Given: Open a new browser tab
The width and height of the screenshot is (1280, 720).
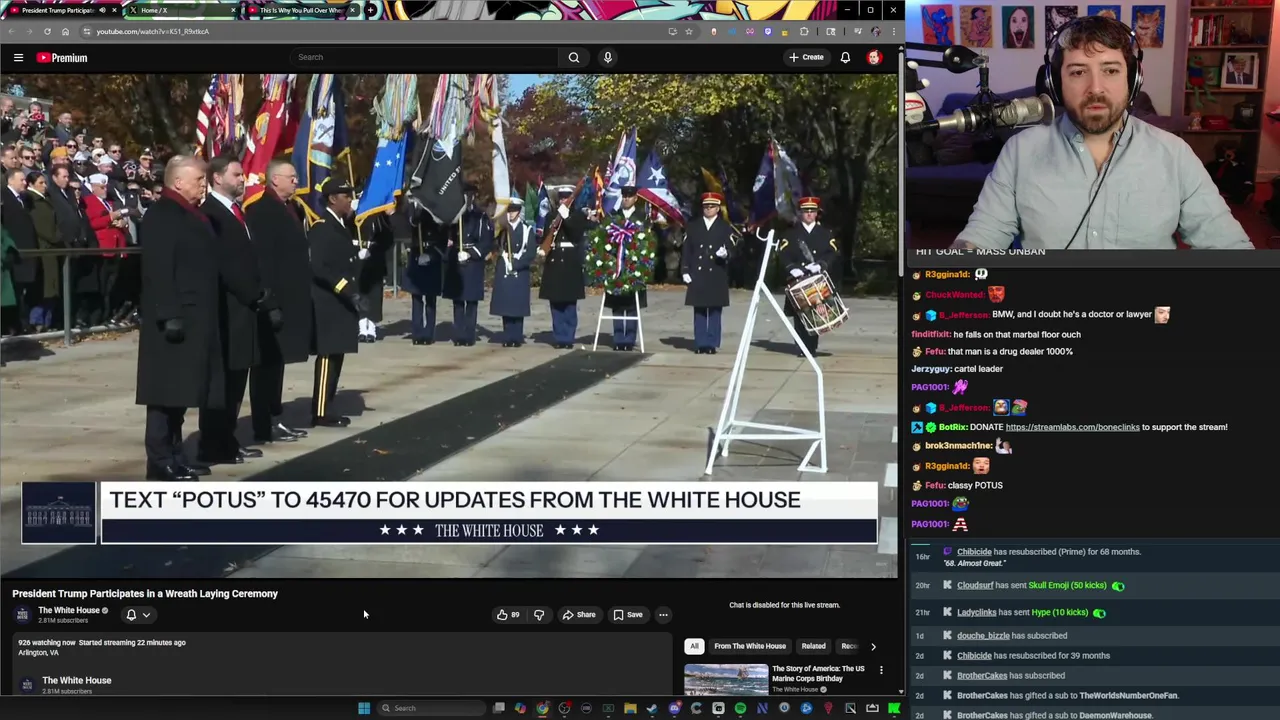Looking at the screenshot, I should tap(371, 10).
